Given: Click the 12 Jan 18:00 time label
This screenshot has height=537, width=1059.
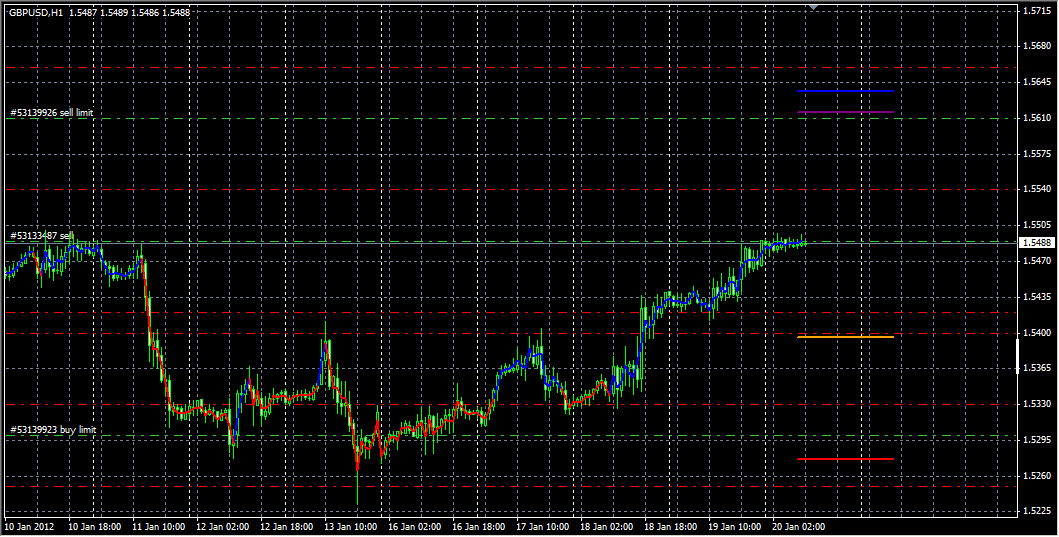Looking at the screenshot, I should coord(287,526).
